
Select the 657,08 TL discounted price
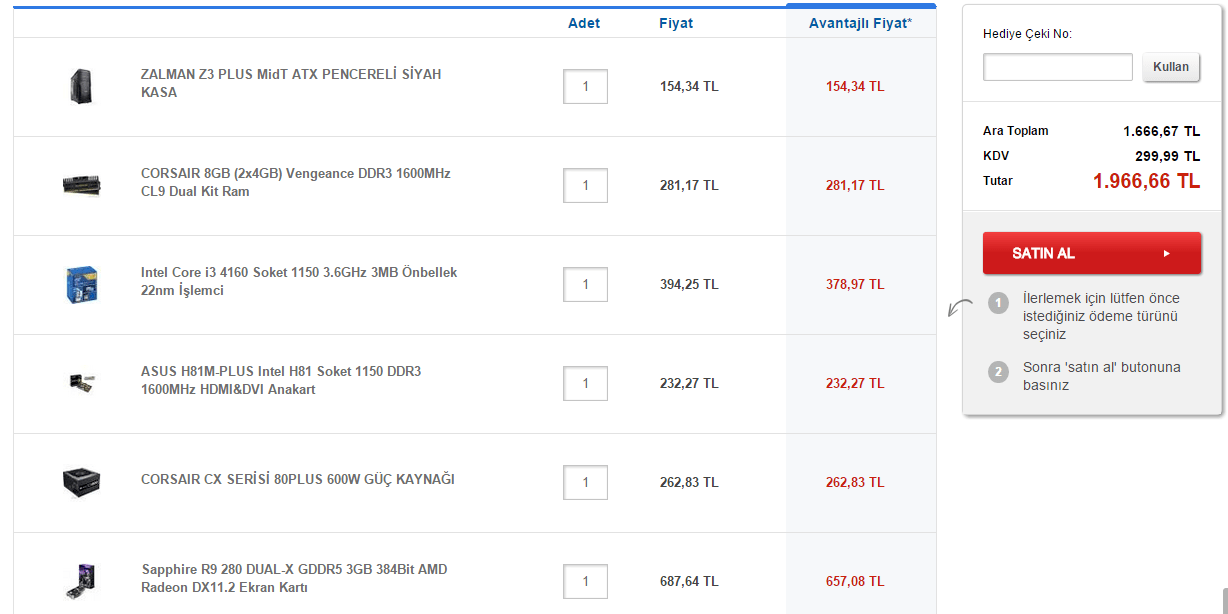point(855,581)
